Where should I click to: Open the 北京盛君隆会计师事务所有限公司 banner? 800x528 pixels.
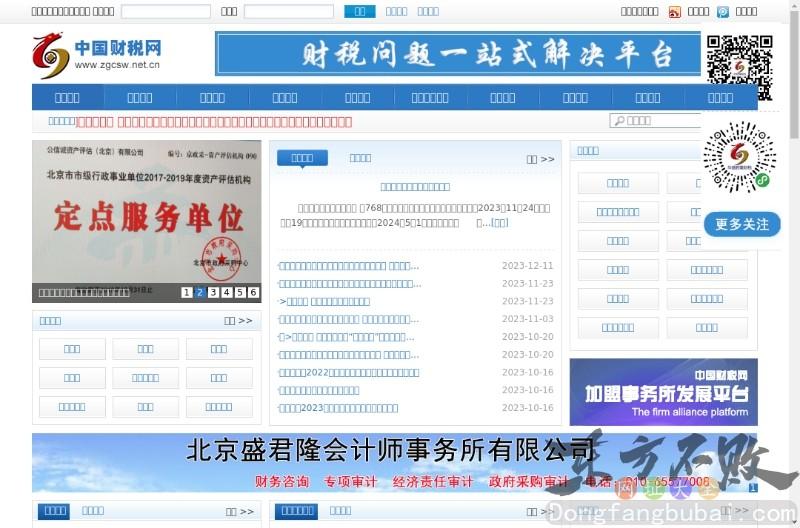[x=394, y=463]
